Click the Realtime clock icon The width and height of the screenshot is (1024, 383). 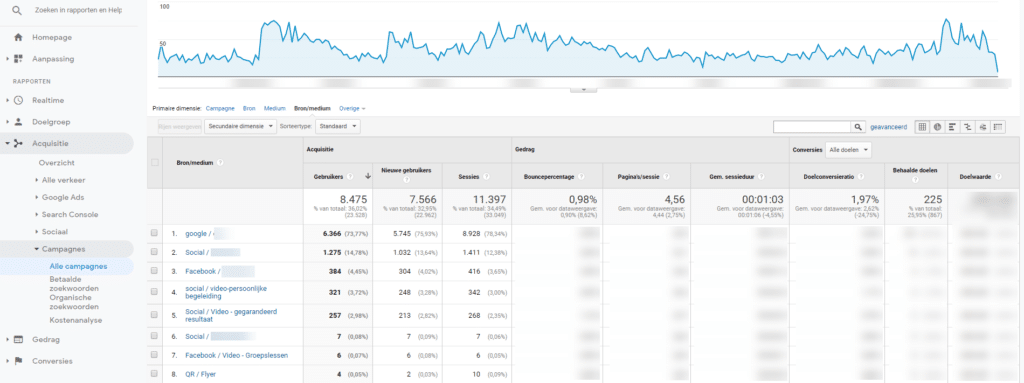[18, 100]
